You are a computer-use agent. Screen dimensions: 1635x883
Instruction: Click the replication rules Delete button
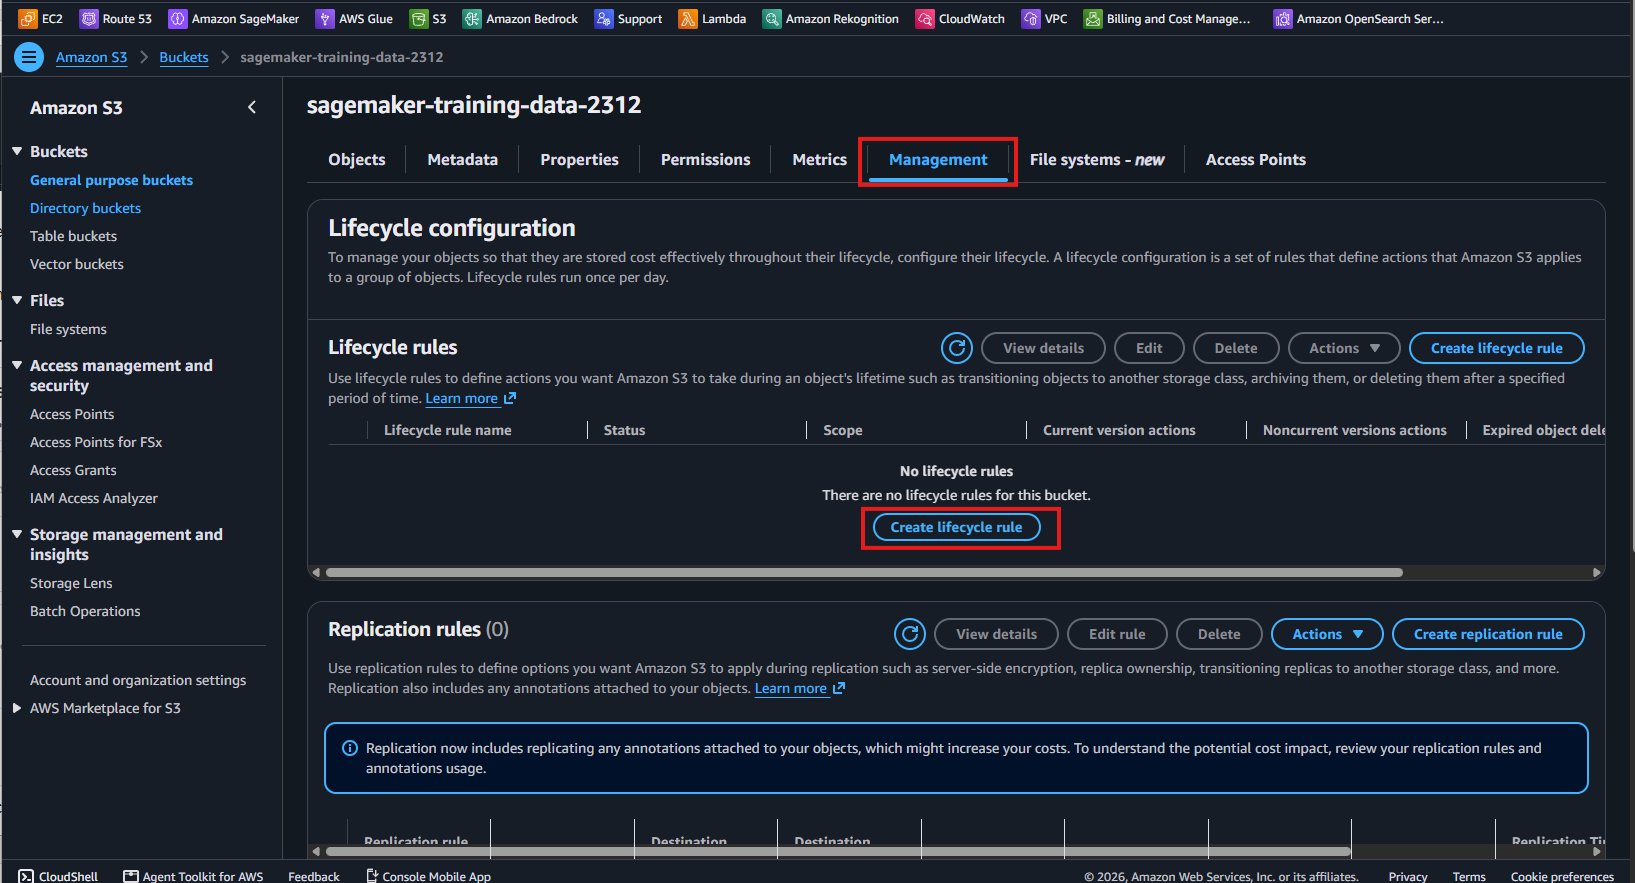coord(1219,634)
